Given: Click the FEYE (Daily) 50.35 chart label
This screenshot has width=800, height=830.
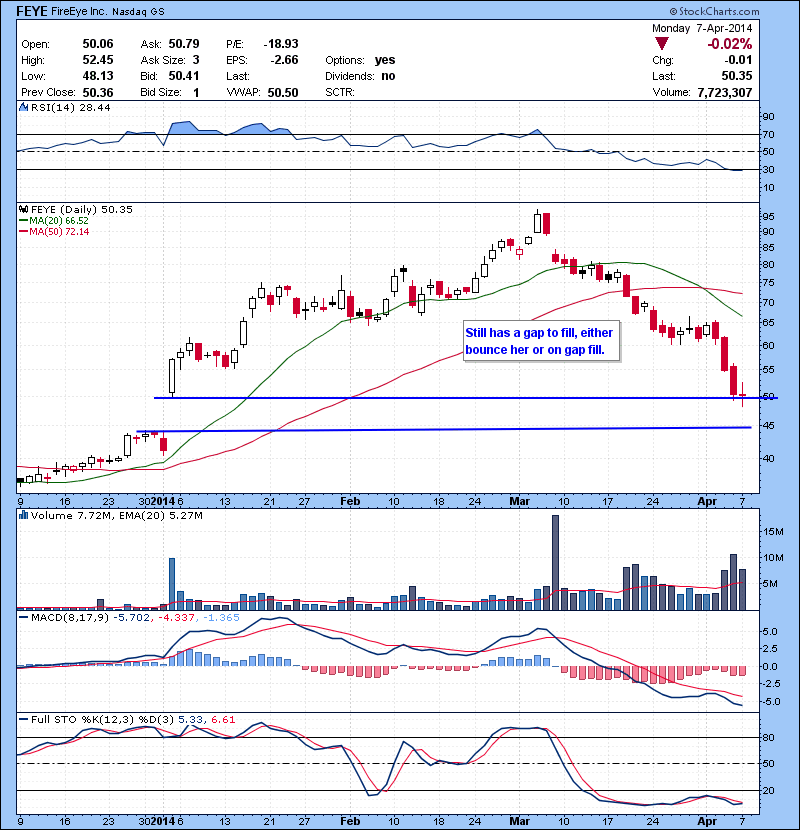Looking at the screenshot, I should (82, 209).
